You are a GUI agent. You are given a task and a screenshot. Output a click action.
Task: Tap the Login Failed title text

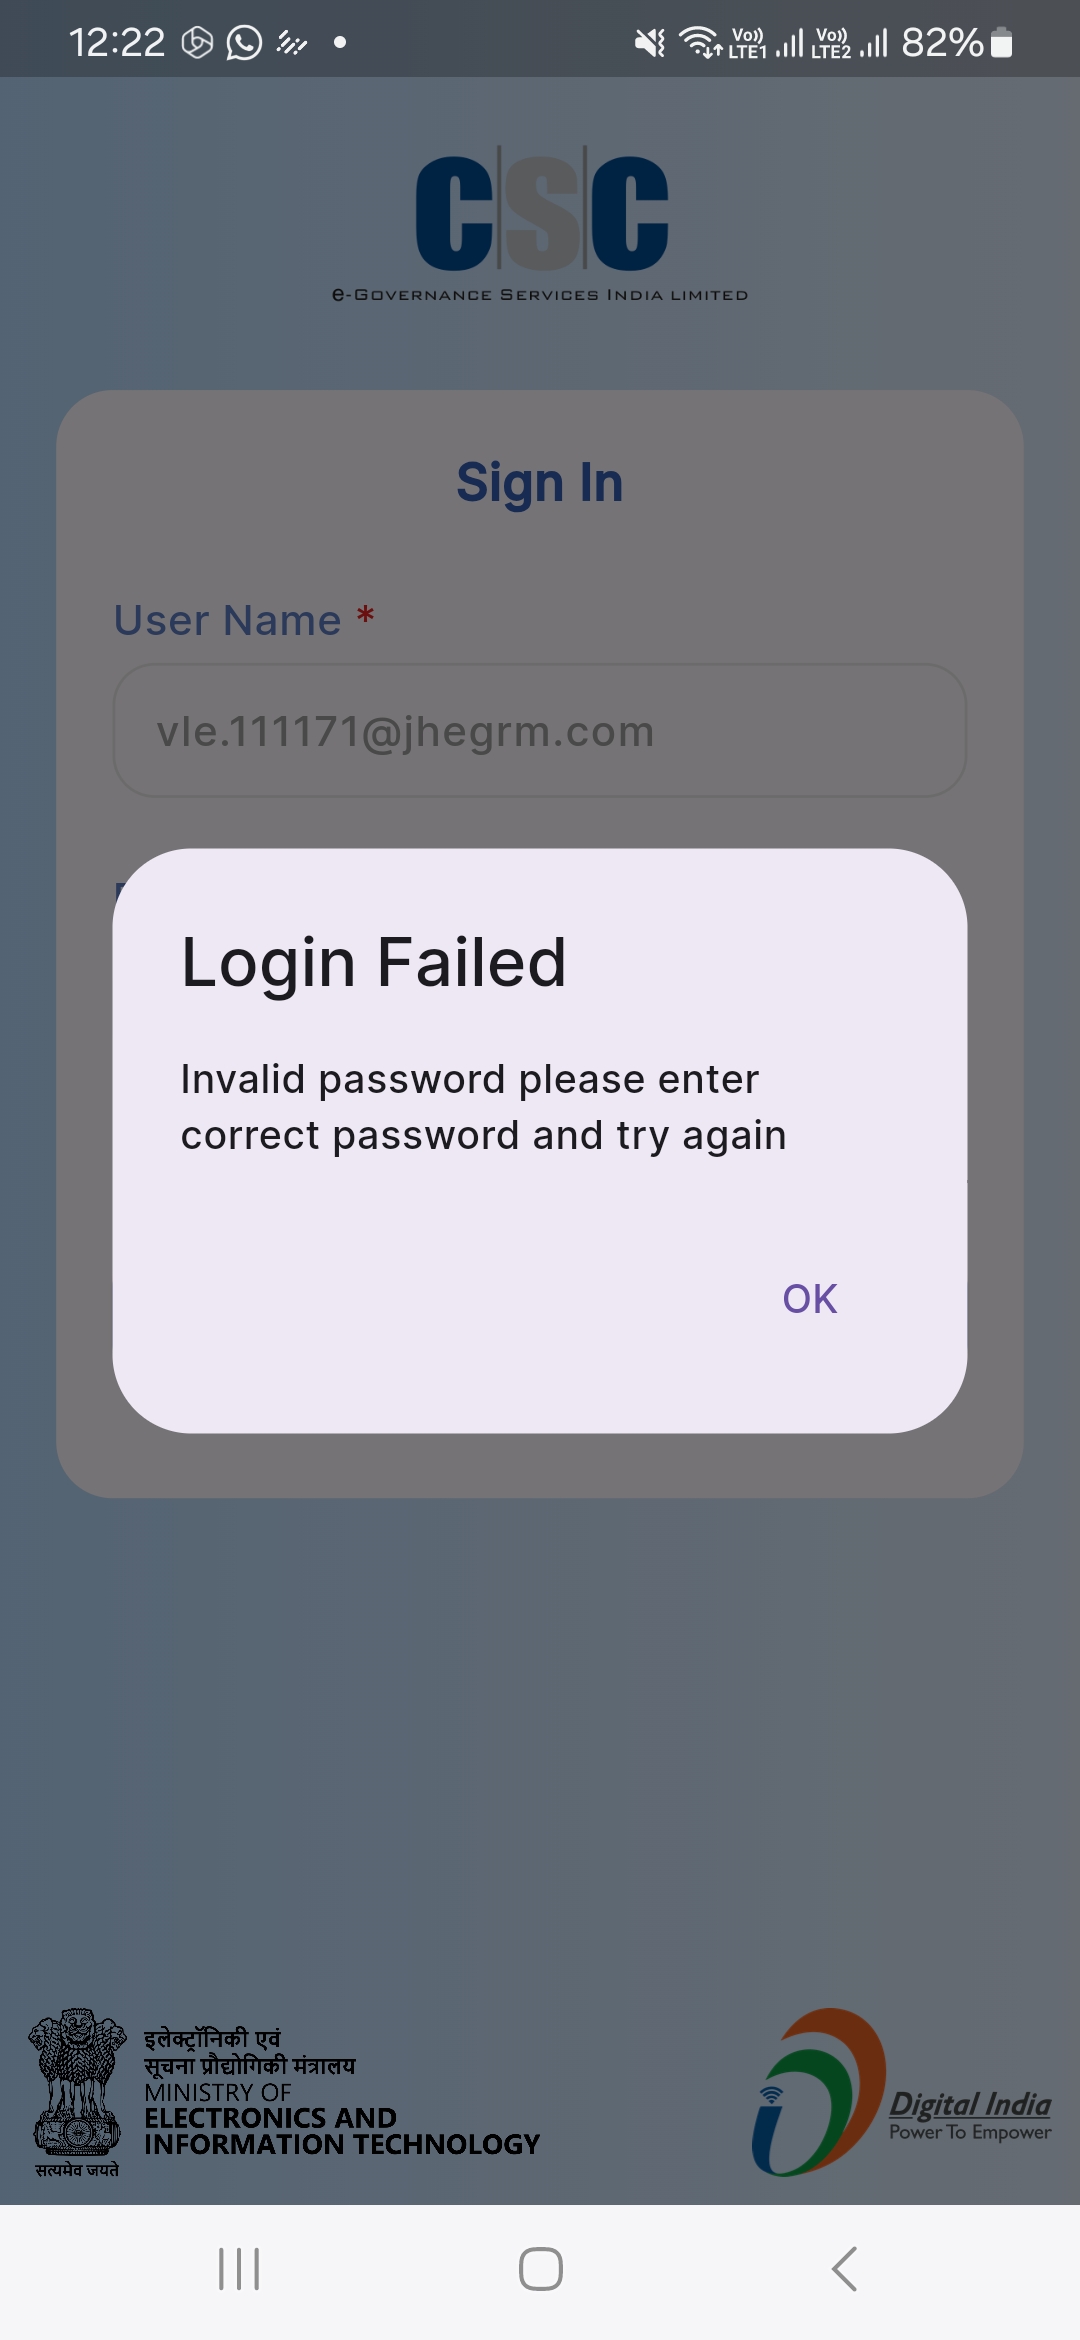374,963
